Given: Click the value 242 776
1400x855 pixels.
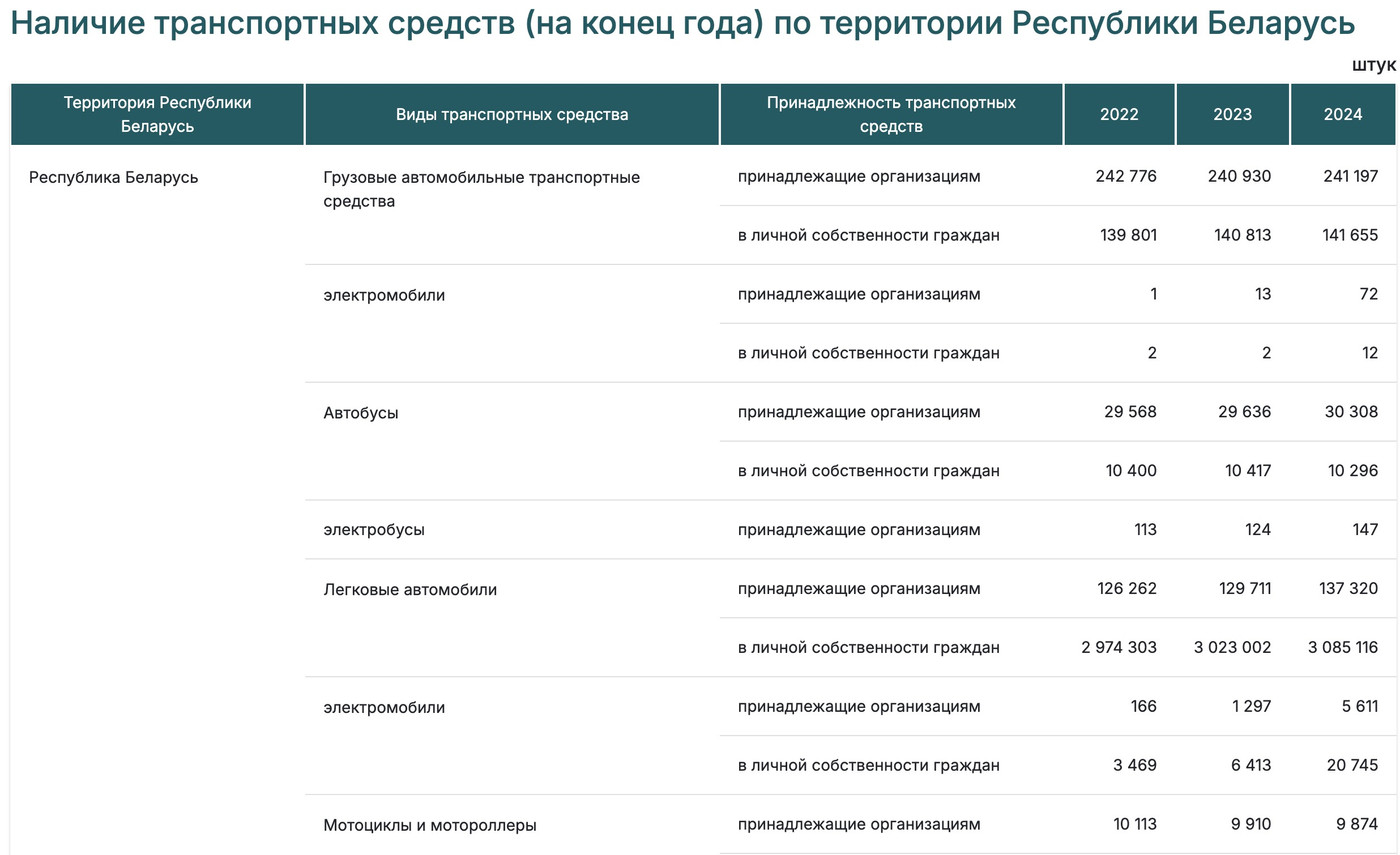Looking at the screenshot, I should (1126, 176).
